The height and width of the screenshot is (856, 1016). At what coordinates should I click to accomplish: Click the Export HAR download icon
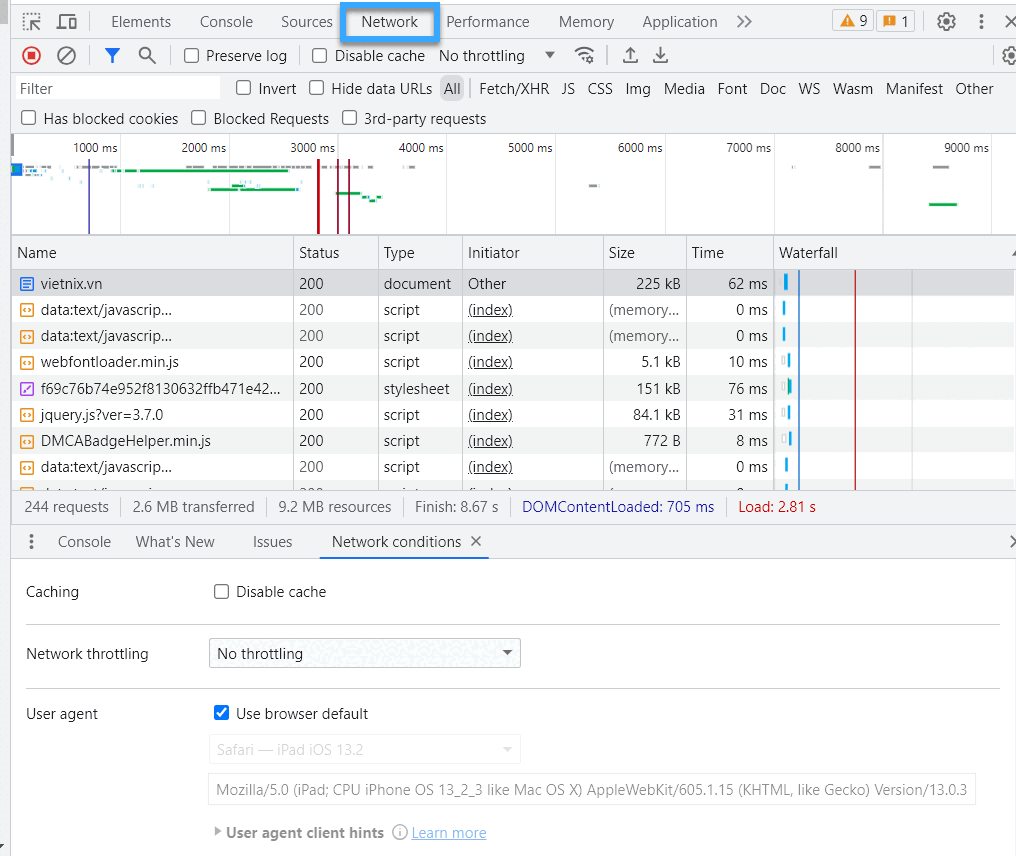tap(660, 56)
